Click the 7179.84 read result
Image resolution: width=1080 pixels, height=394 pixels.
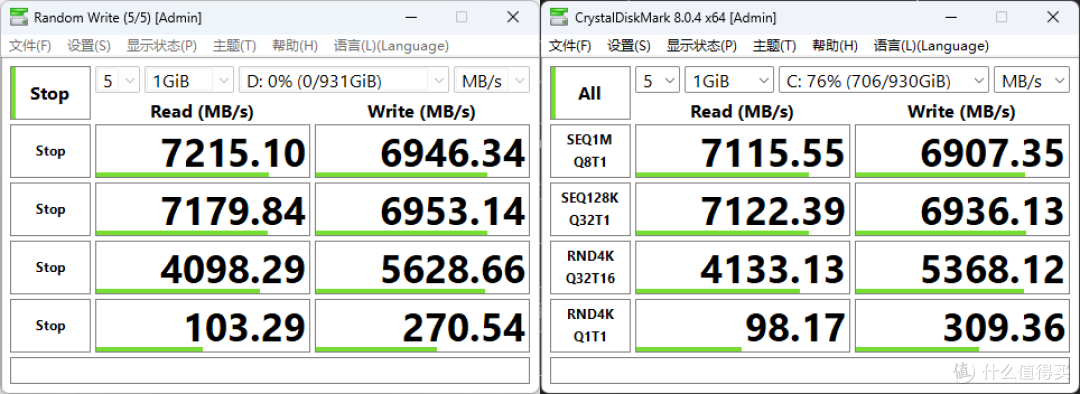click(x=202, y=209)
